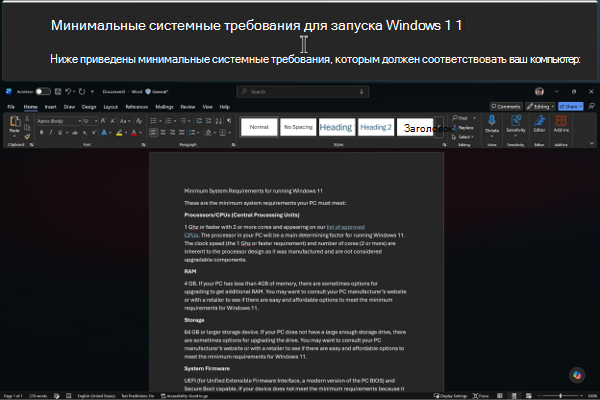Click the Sort A-Z icon
The width and height of the screenshot is (600, 400).
tap(219, 121)
